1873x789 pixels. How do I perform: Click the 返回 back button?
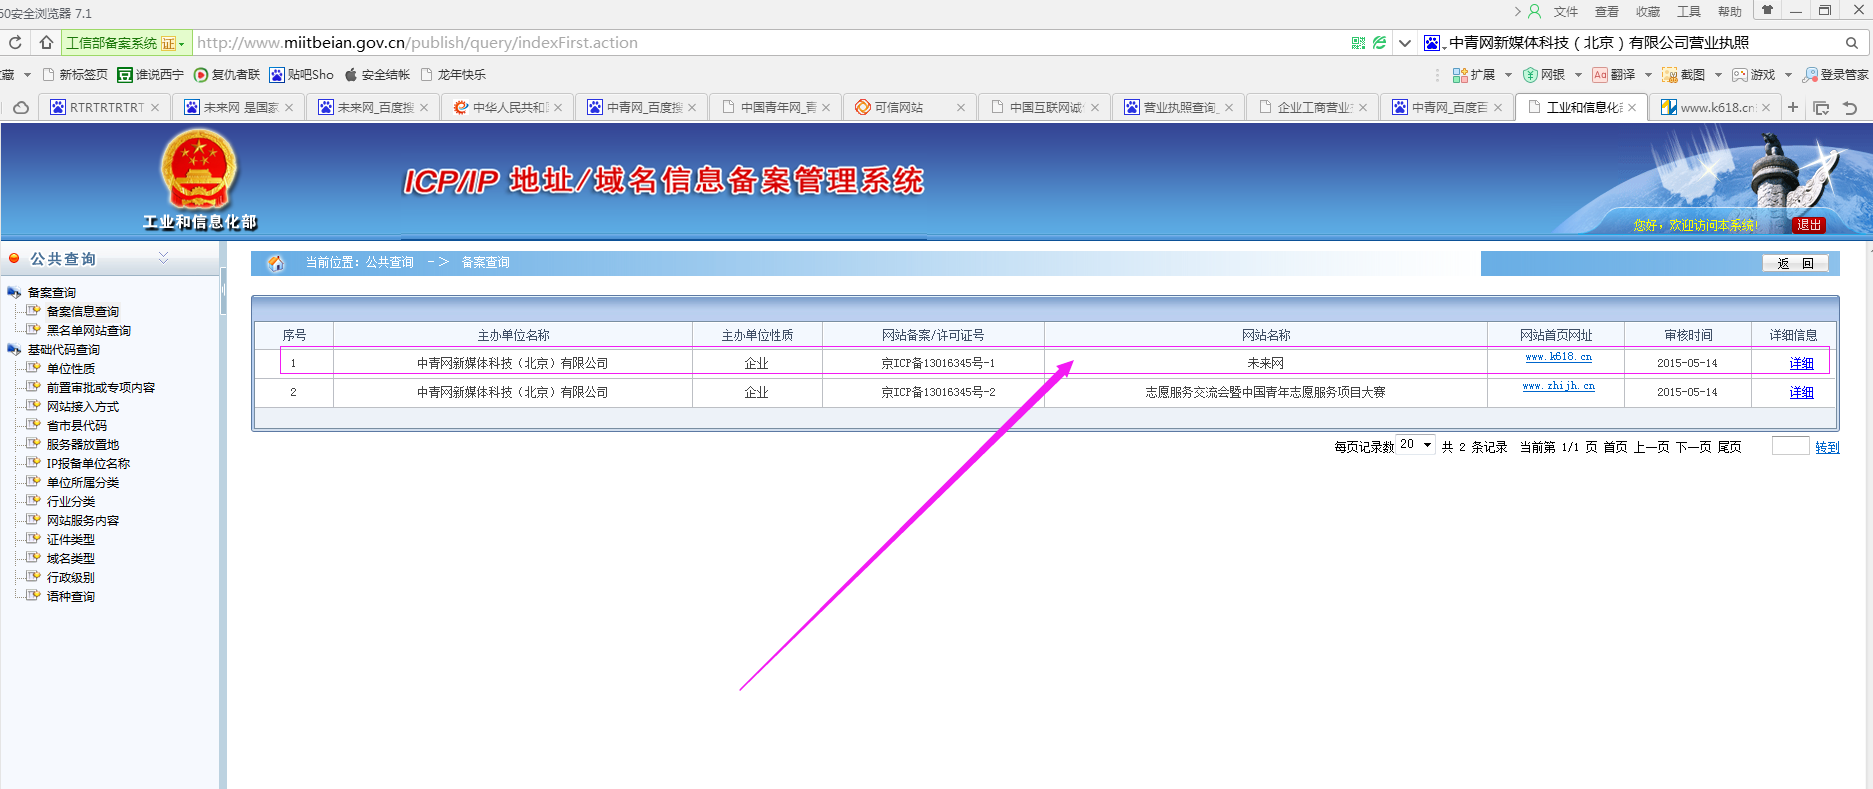(1795, 263)
